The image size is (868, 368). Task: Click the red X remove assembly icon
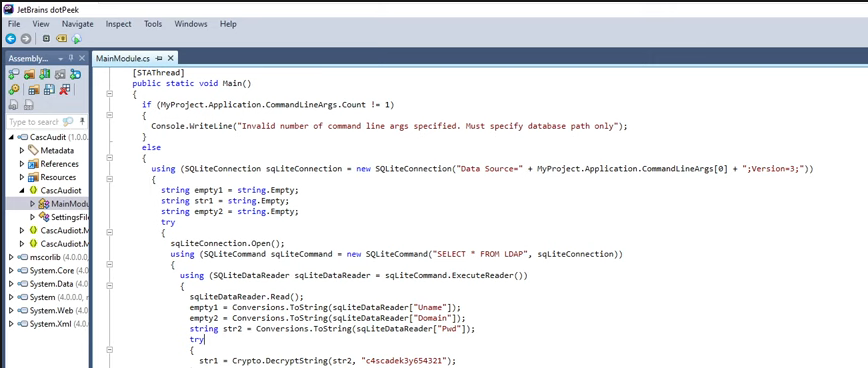[65, 90]
